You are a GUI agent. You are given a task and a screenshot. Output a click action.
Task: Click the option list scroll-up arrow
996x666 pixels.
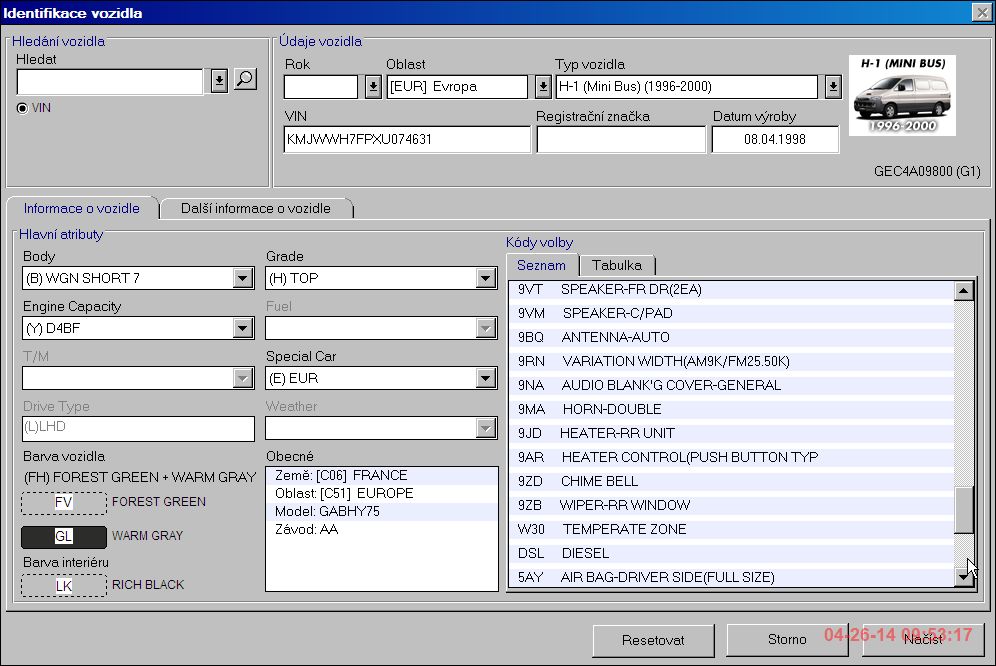click(964, 291)
